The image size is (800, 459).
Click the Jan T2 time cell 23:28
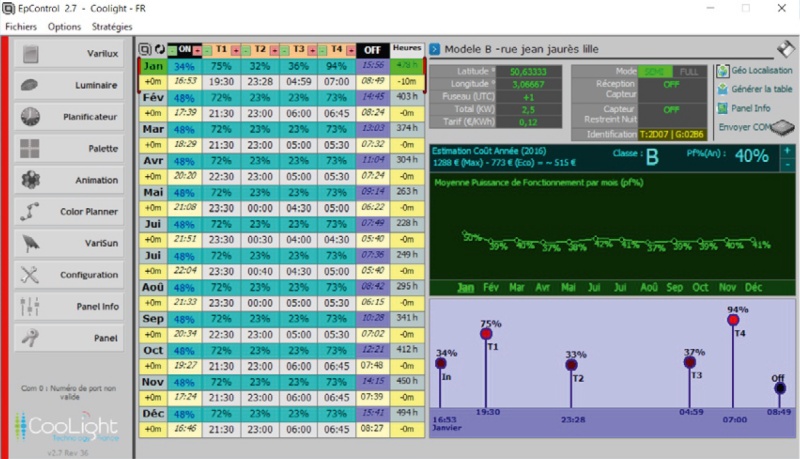(260, 82)
